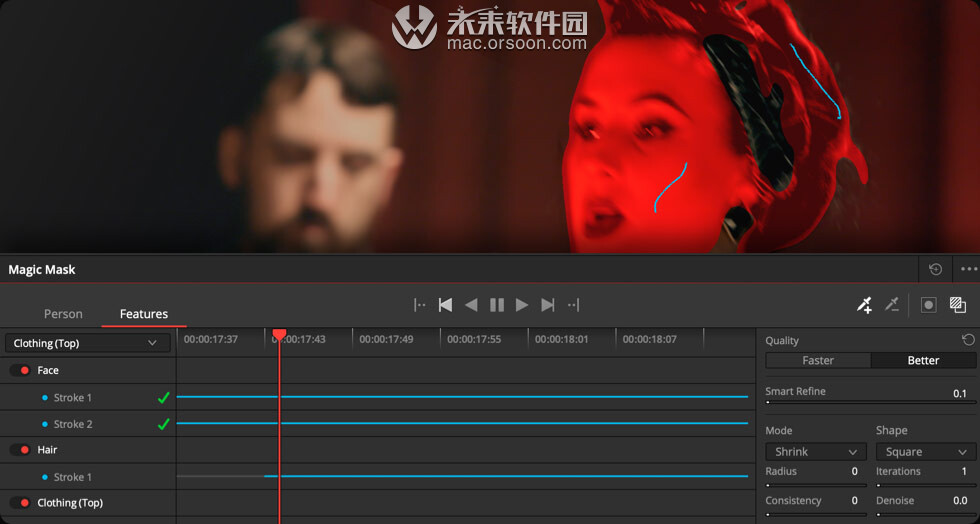Click timecode 00:00:18:07 on the ruler
The image size is (980, 524).
(x=649, y=340)
